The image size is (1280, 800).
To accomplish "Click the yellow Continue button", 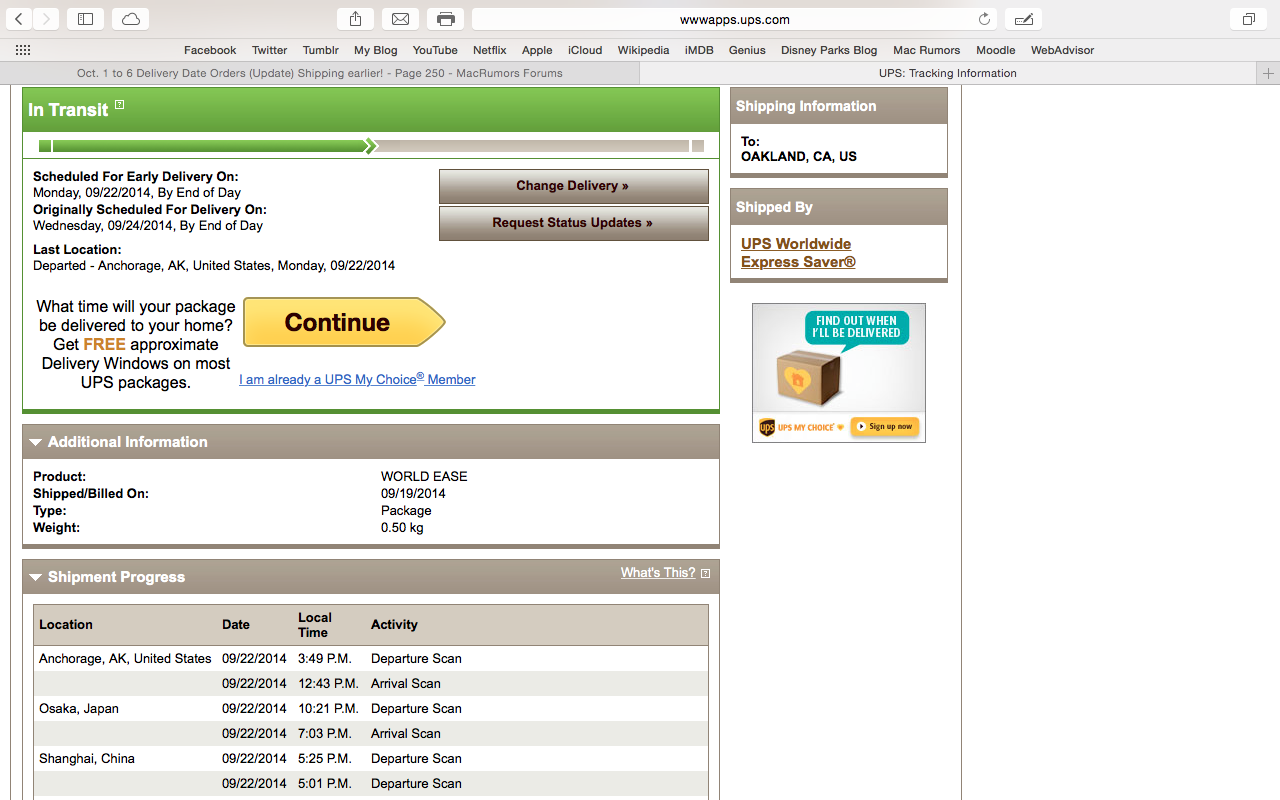I will (343, 322).
